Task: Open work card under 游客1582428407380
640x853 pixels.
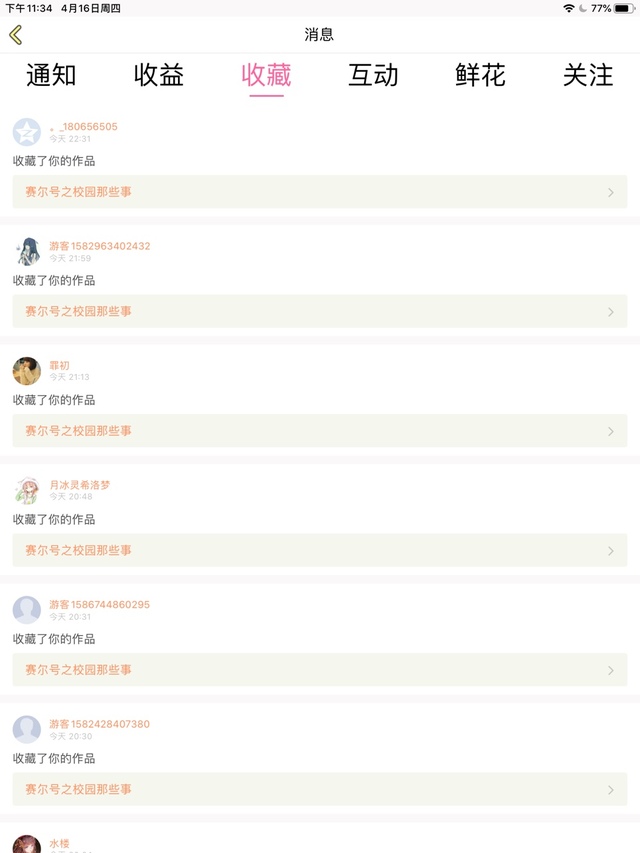Action: (319, 789)
